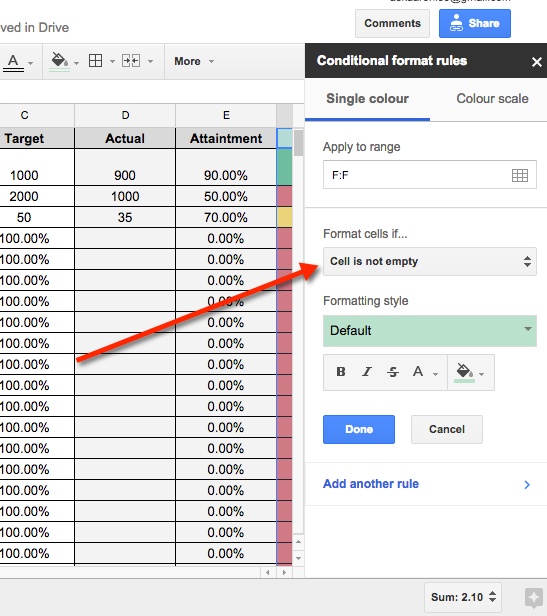
Task: Open the borders dropdown arrow
Action: click(112, 61)
